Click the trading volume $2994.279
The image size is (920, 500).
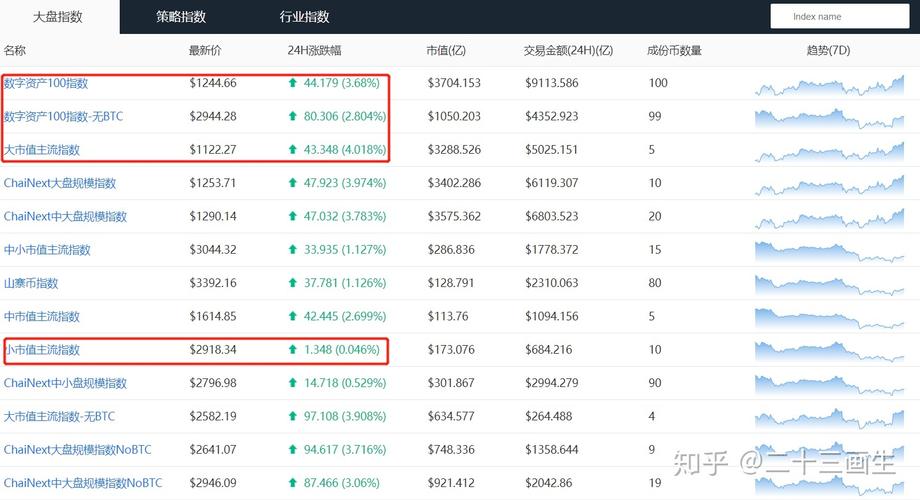tap(552, 383)
